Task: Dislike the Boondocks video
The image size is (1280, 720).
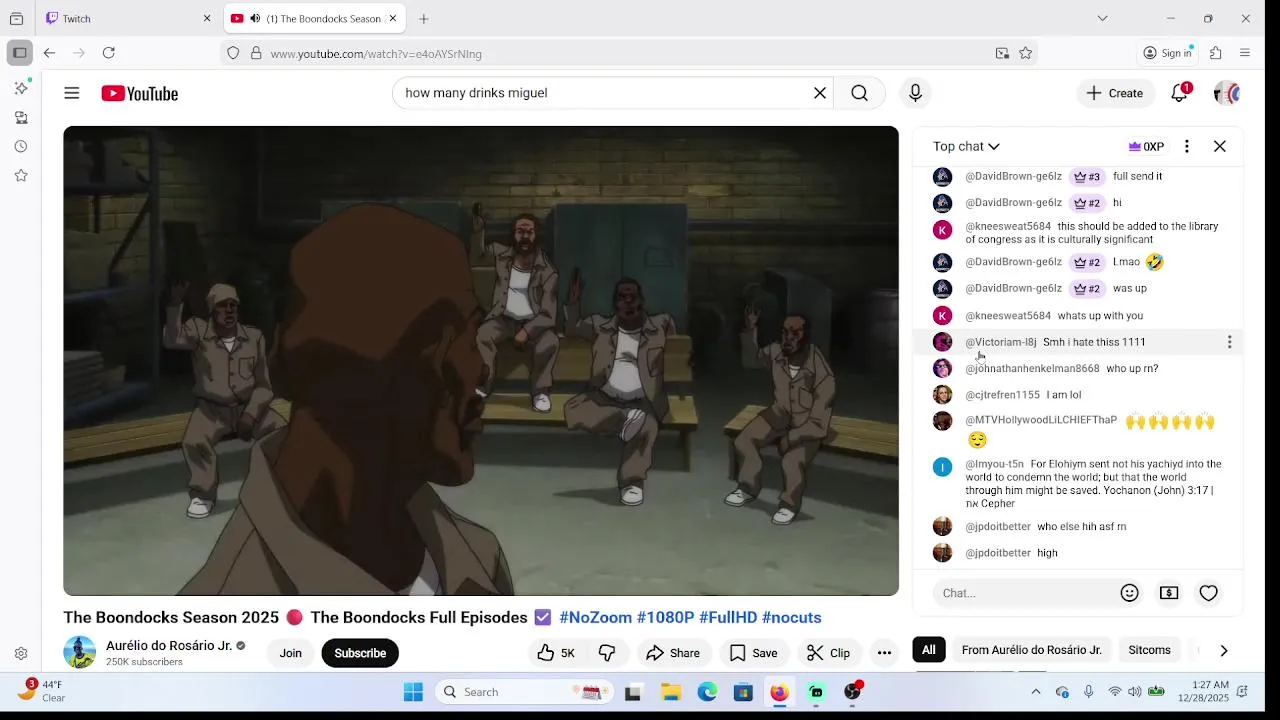Action: pyautogui.click(x=607, y=653)
